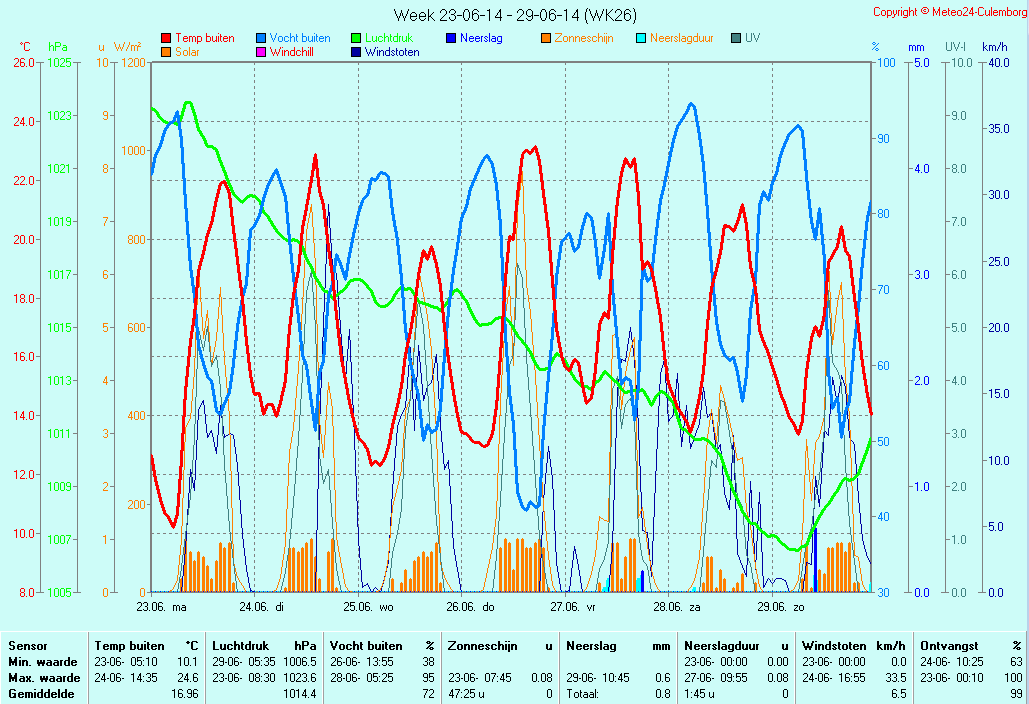Image resolution: width=1029 pixels, height=704 pixels.
Task: Click the cyan Neerslagduur legend swatch
Action: 640,39
